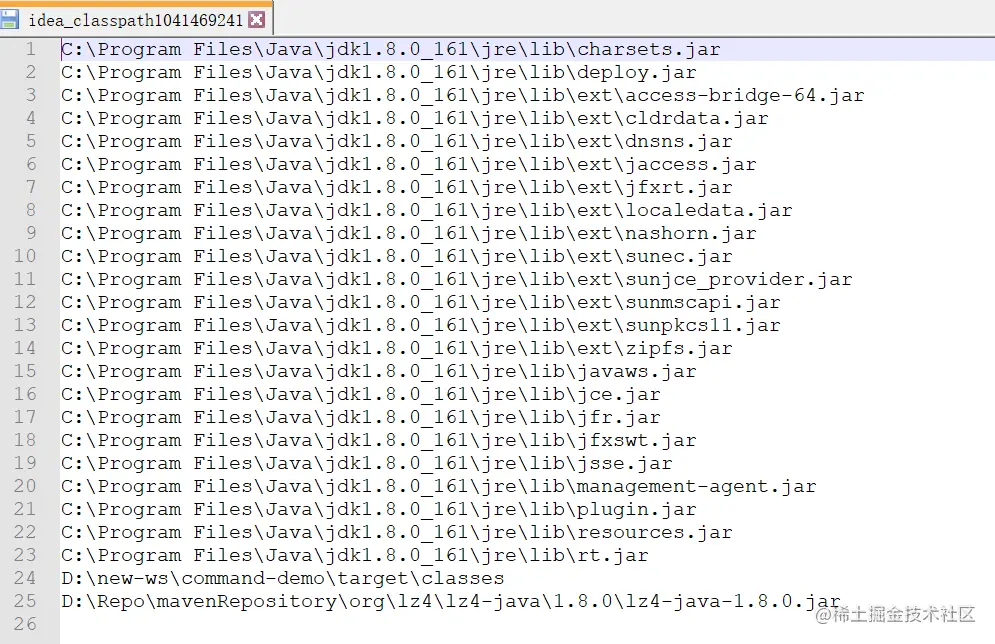Click the save disk icon on tab

[x=9, y=19]
